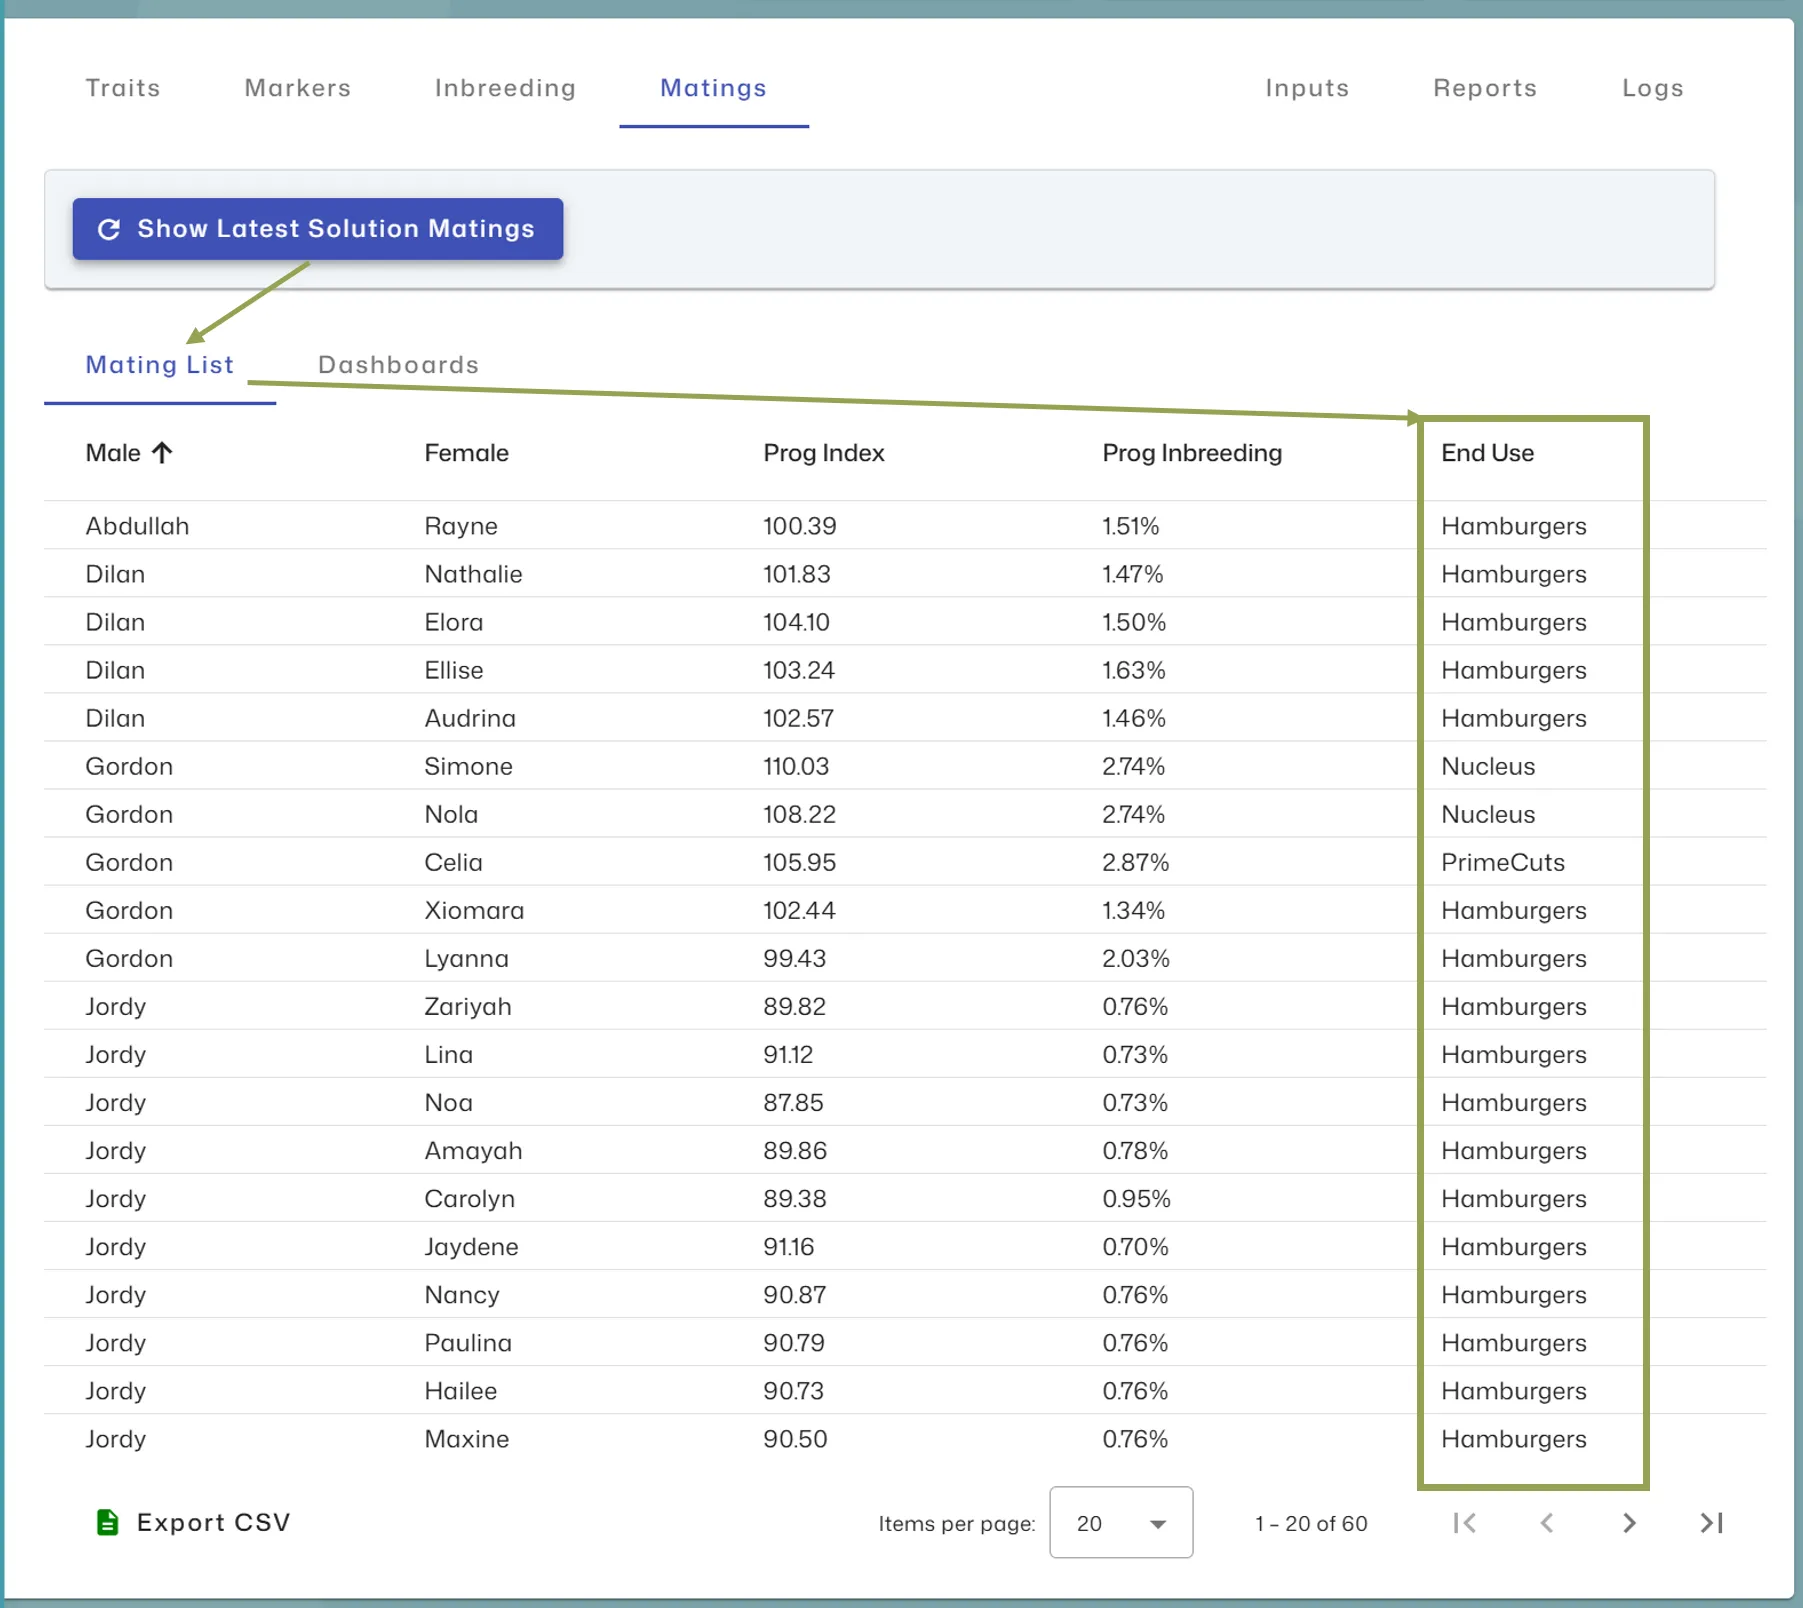
Task: Click female name Maxine
Action: point(466,1438)
